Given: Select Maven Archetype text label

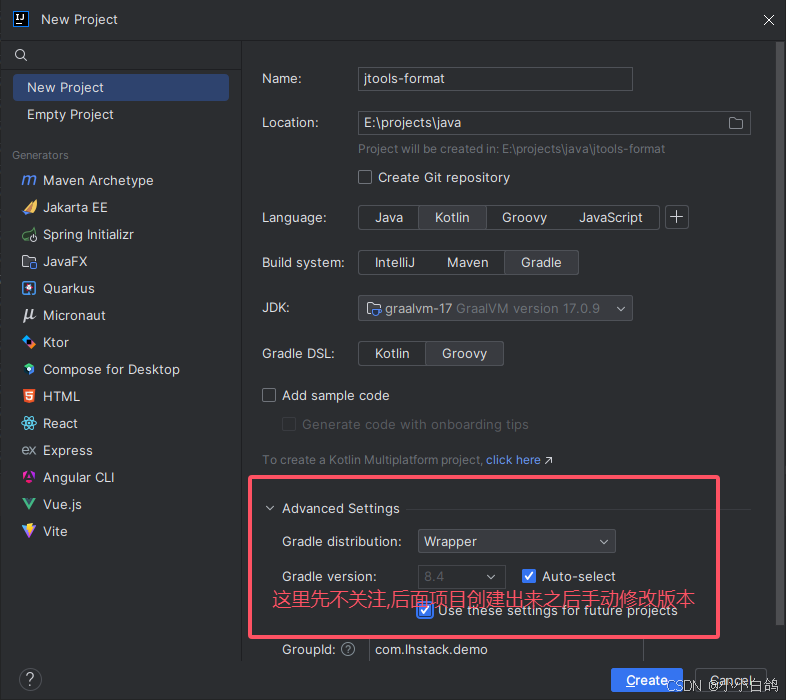Looking at the screenshot, I should pos(98,181).
